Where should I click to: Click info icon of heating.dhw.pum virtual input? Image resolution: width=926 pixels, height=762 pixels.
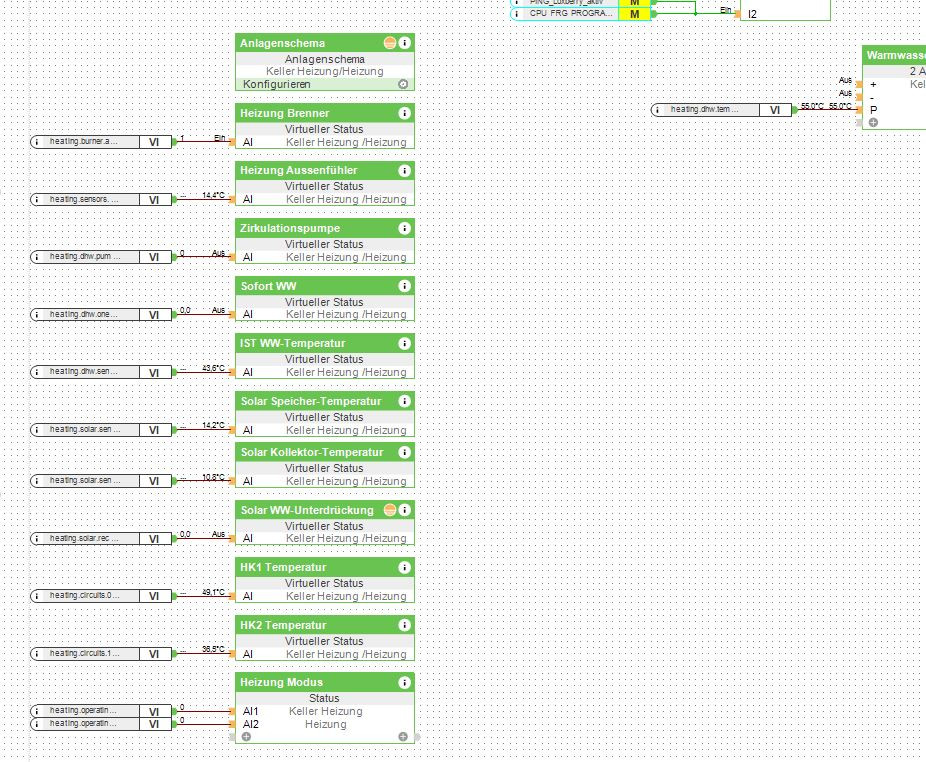click(37, 257)
